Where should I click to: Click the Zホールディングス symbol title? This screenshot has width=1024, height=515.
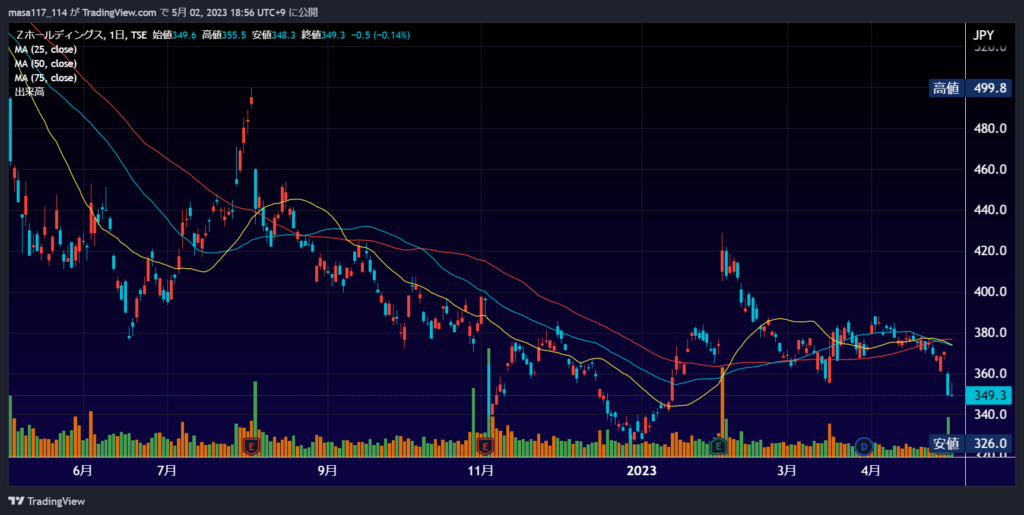click(x=59, y=35)
